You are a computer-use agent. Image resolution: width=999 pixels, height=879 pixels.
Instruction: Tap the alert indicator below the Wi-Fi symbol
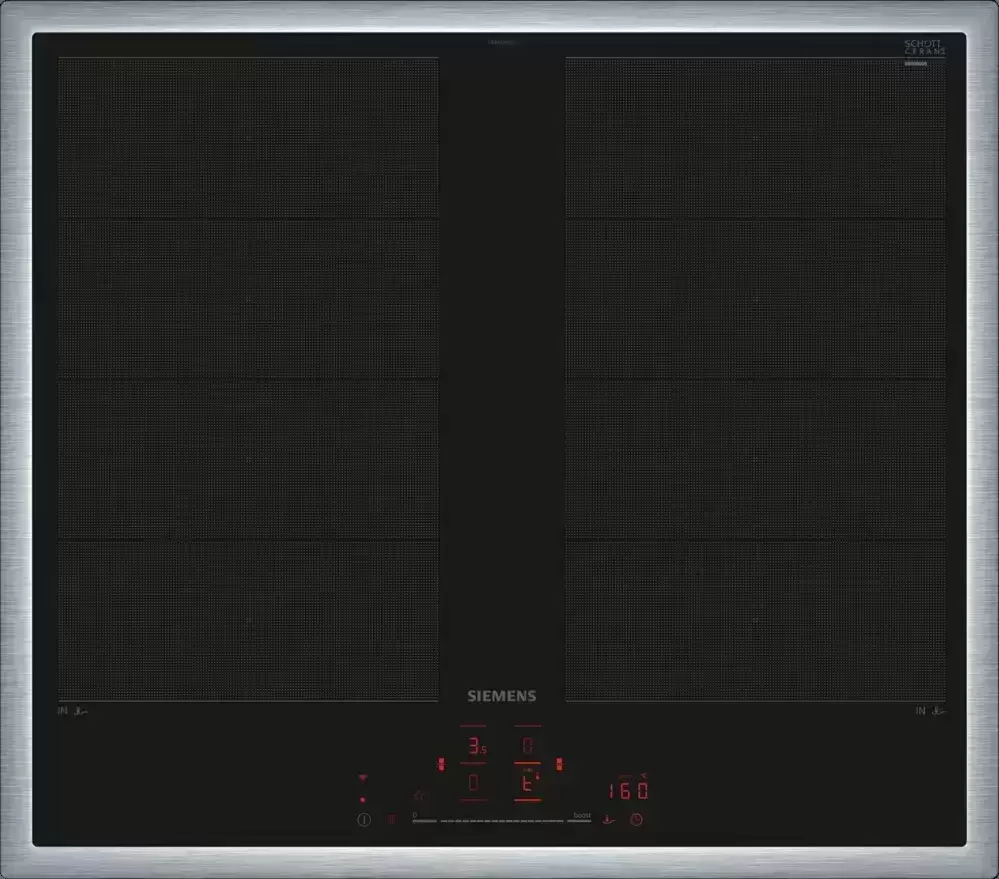coord(362,798)
